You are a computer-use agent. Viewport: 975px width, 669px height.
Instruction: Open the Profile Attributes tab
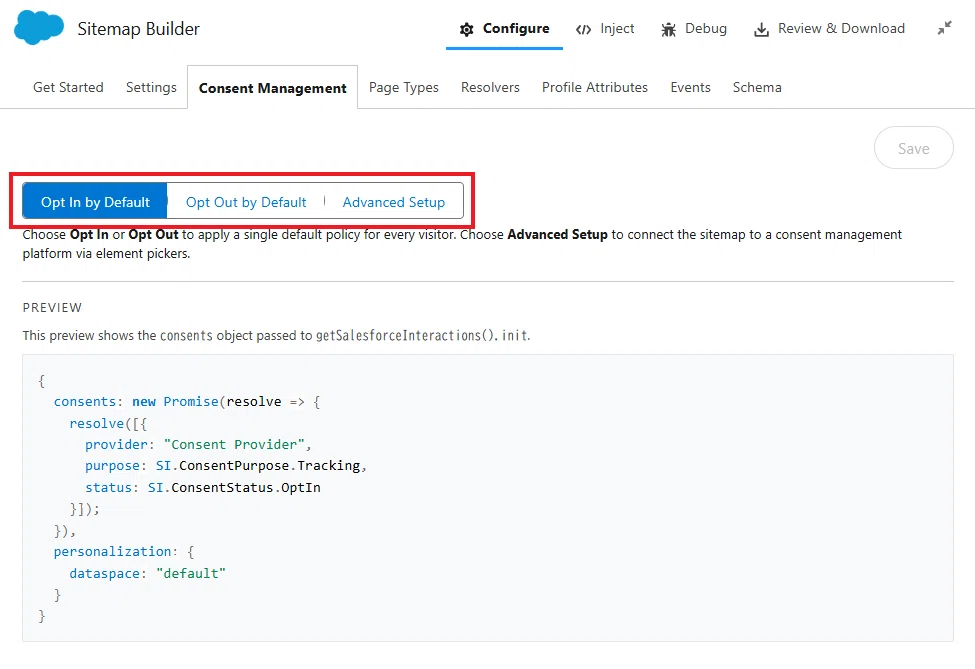pyautogui.click(x=594, y=88)
